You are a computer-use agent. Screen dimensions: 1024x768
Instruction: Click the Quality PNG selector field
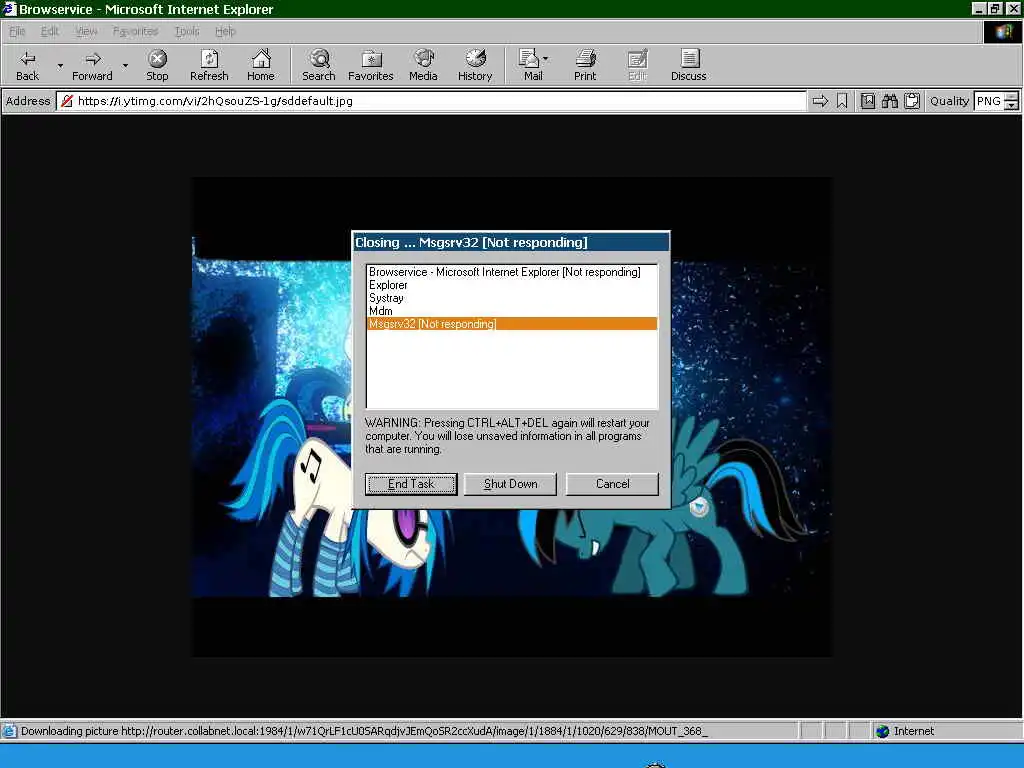(x=989, y=101)
